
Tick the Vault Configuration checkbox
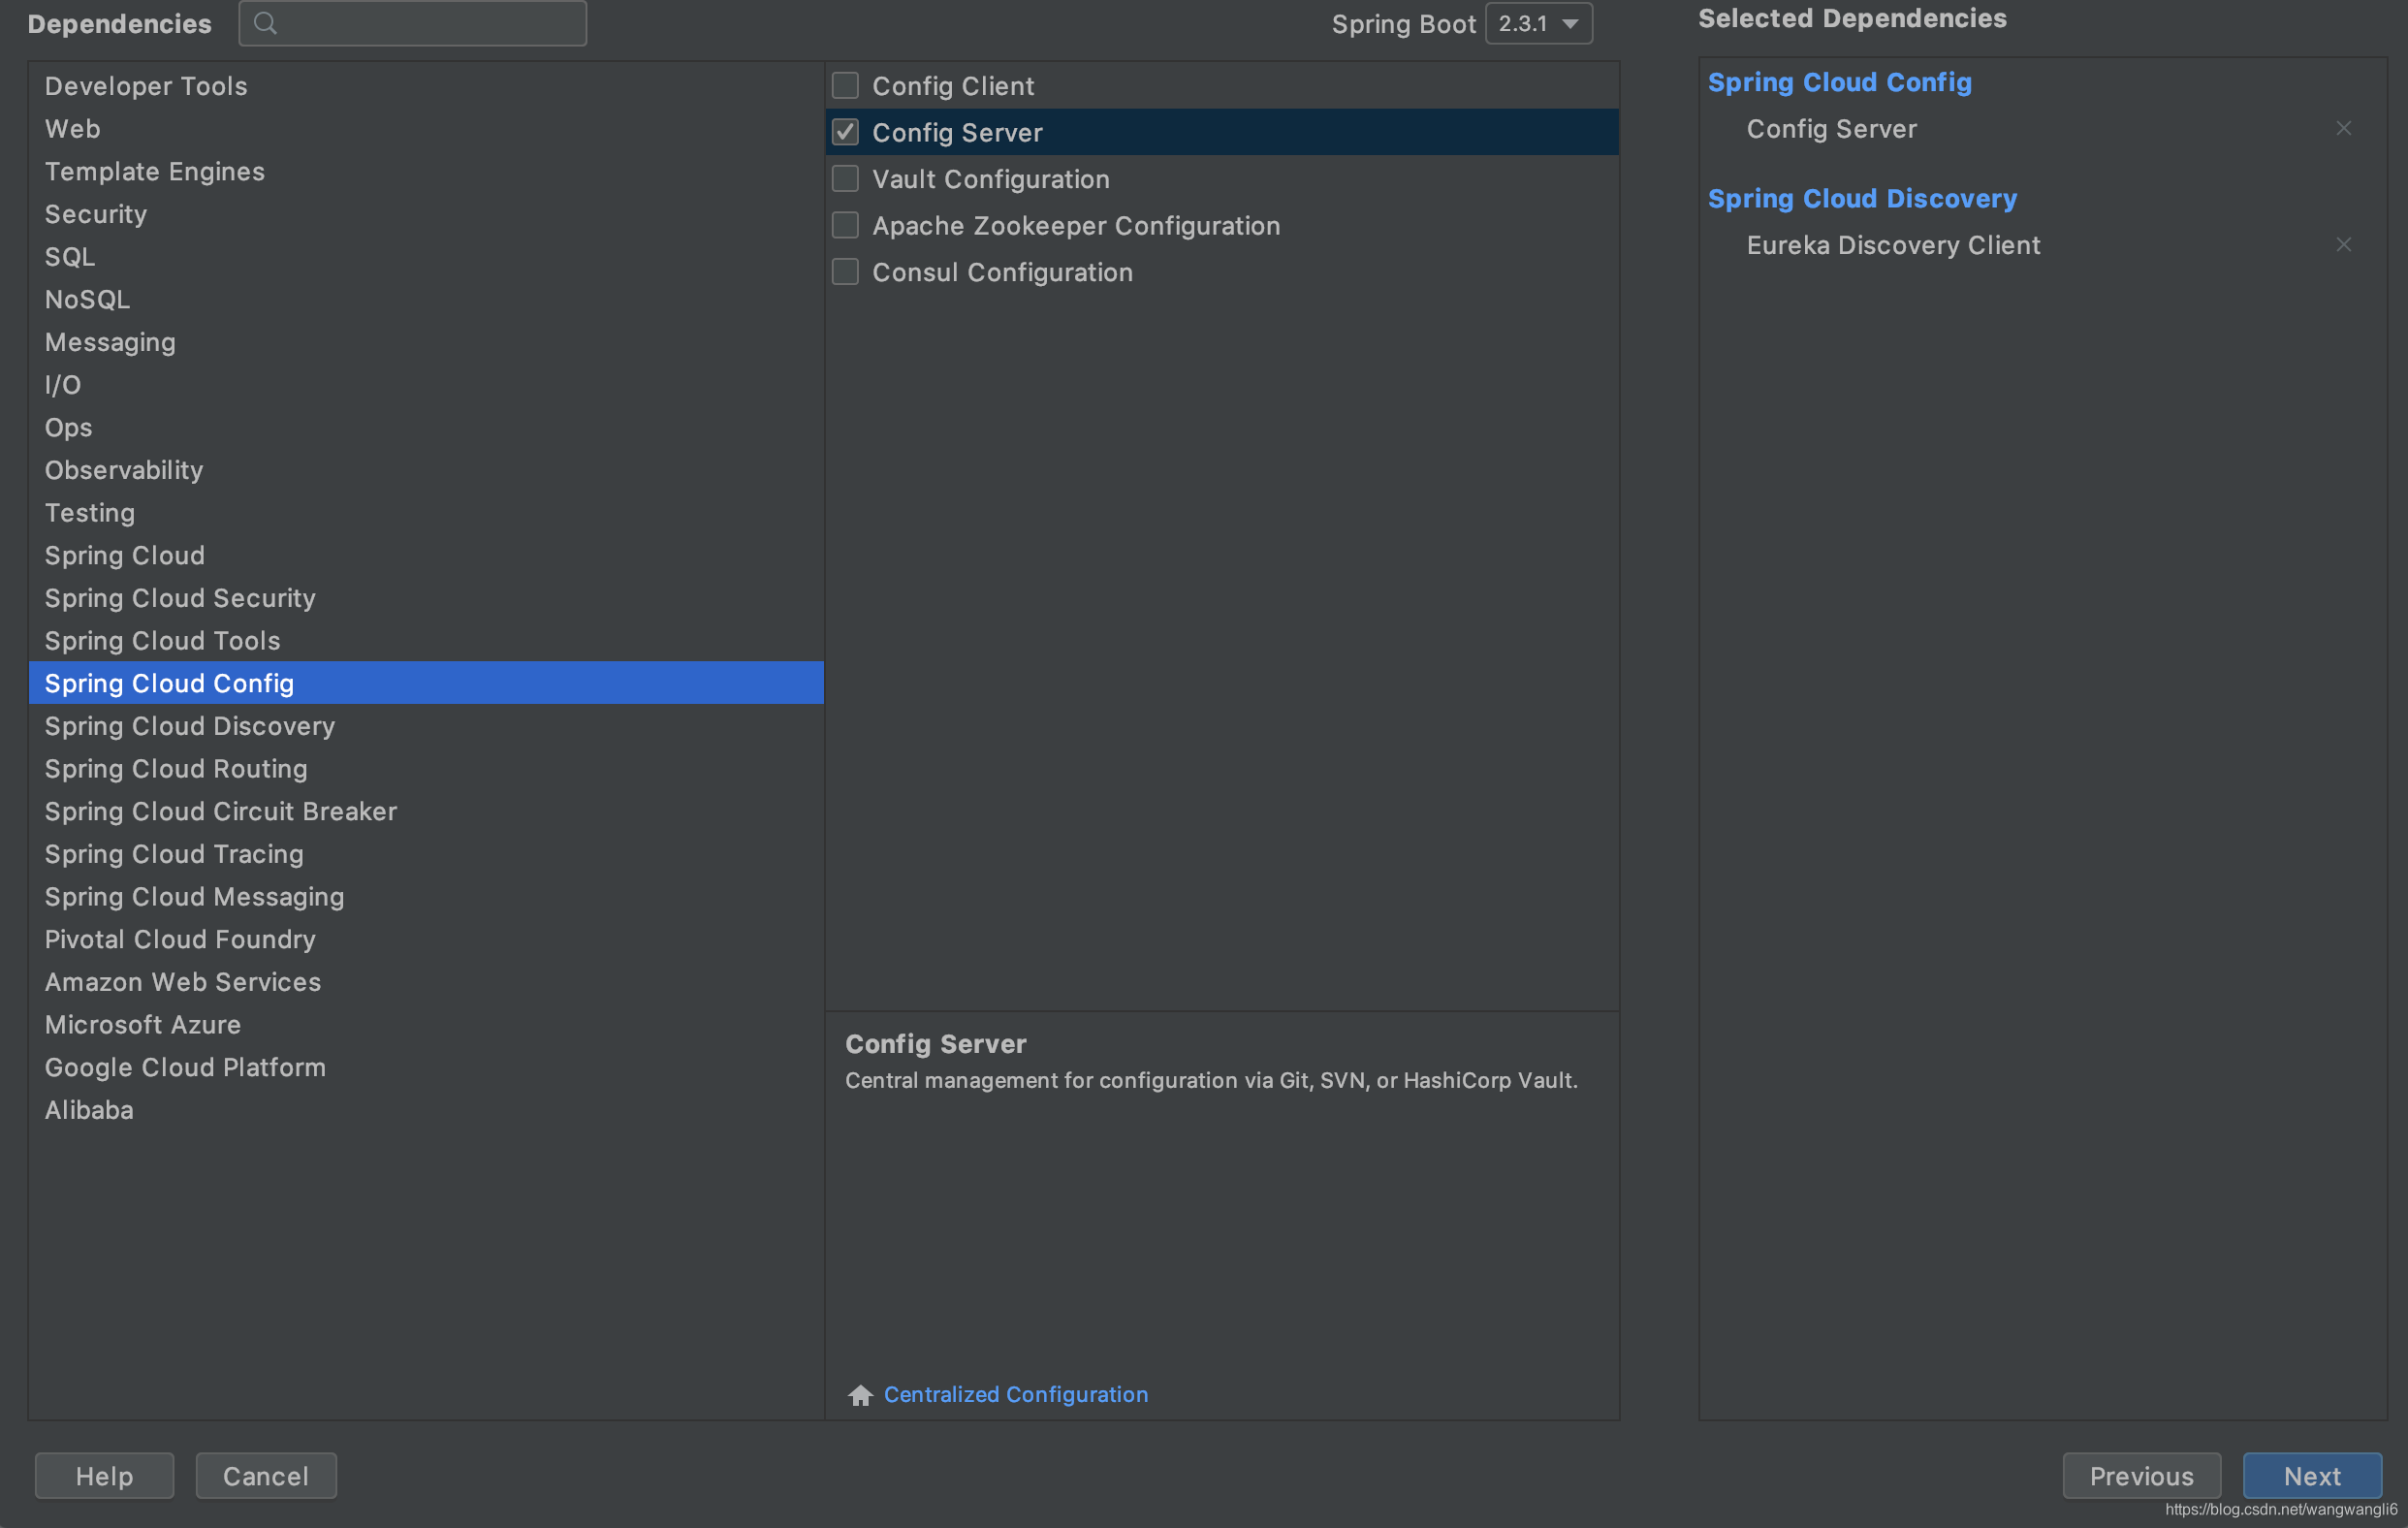tap(845, 179)
